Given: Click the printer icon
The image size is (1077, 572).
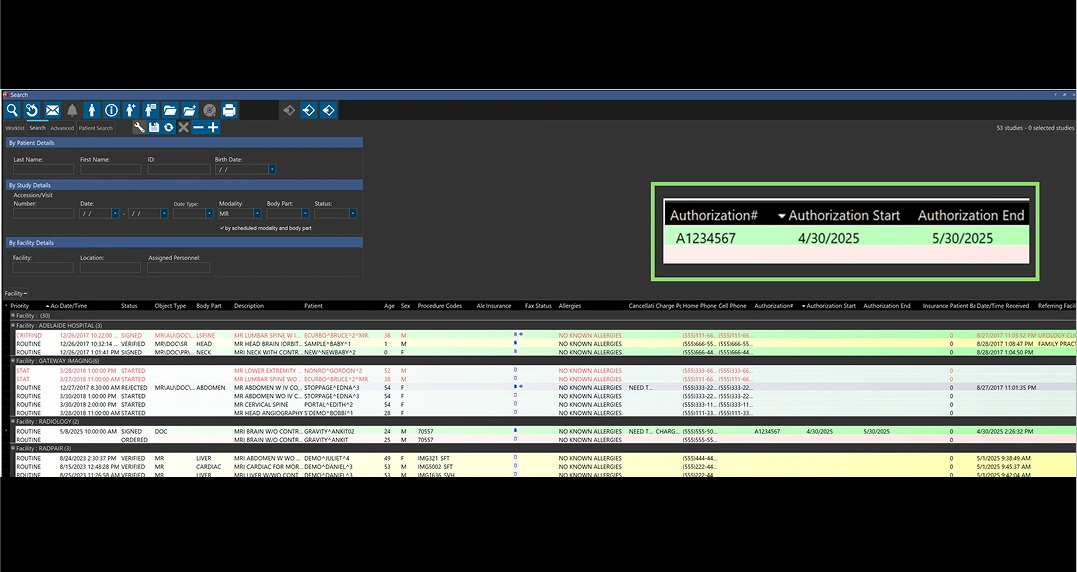Looking at the screenshot, I should coord(229,110).
